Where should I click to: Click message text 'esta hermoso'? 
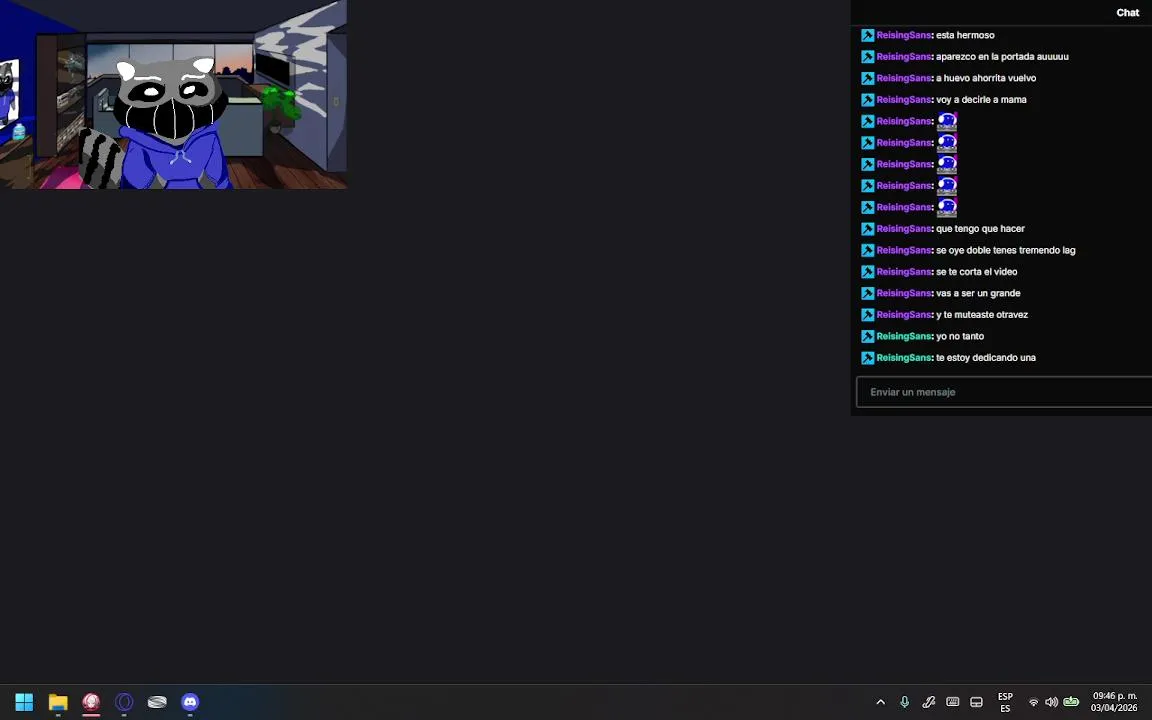point(965,35)
